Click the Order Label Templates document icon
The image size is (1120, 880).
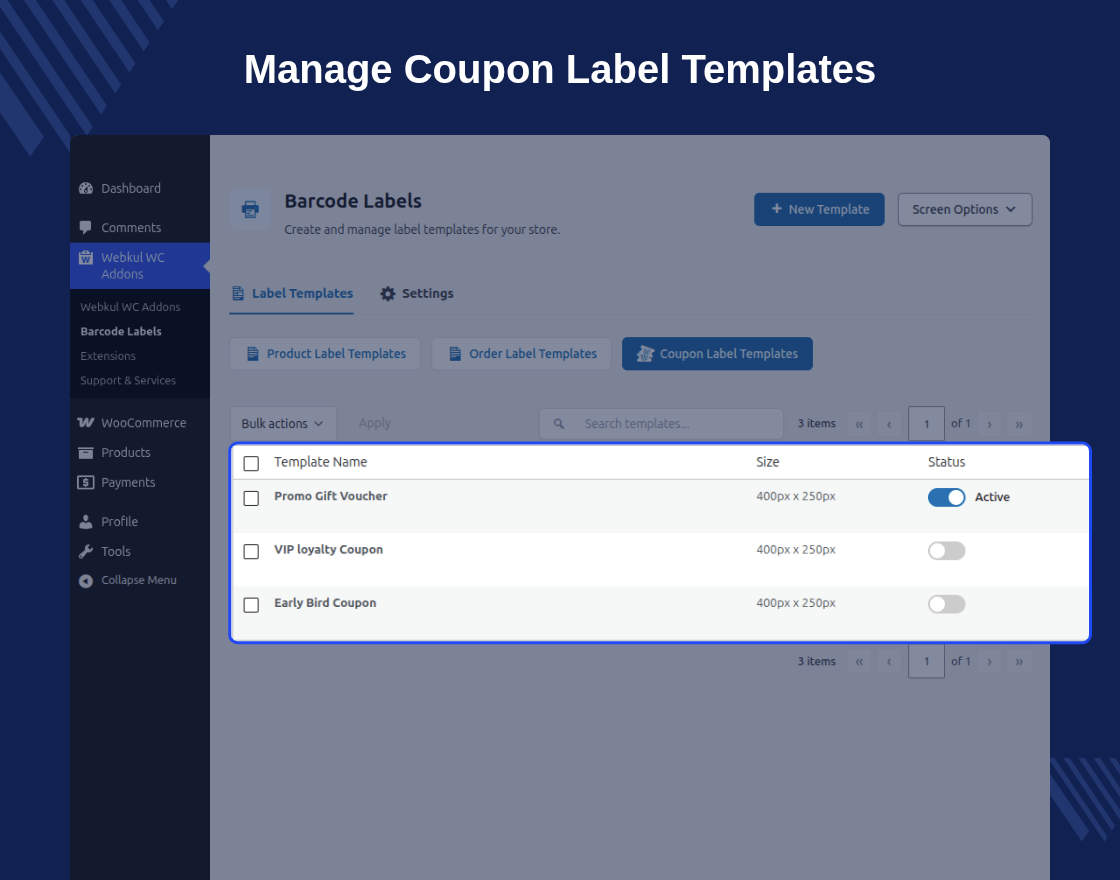tap(455, 354)
